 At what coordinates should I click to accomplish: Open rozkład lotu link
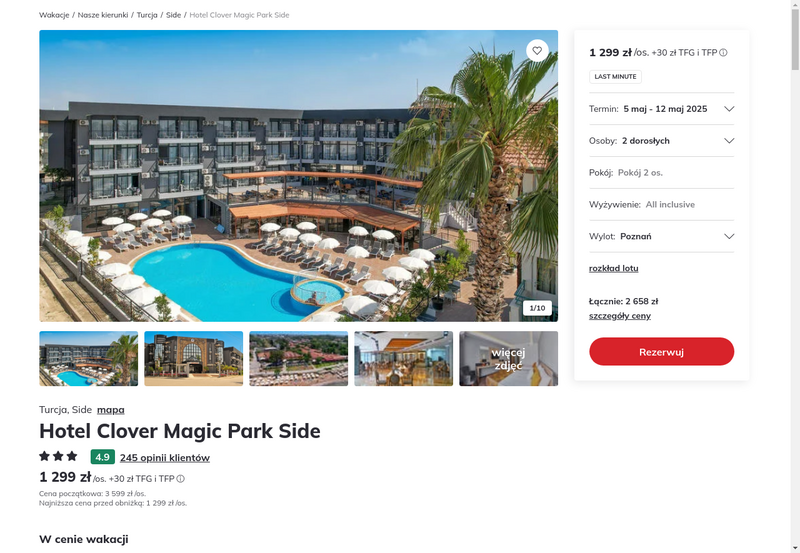[613, 268]
